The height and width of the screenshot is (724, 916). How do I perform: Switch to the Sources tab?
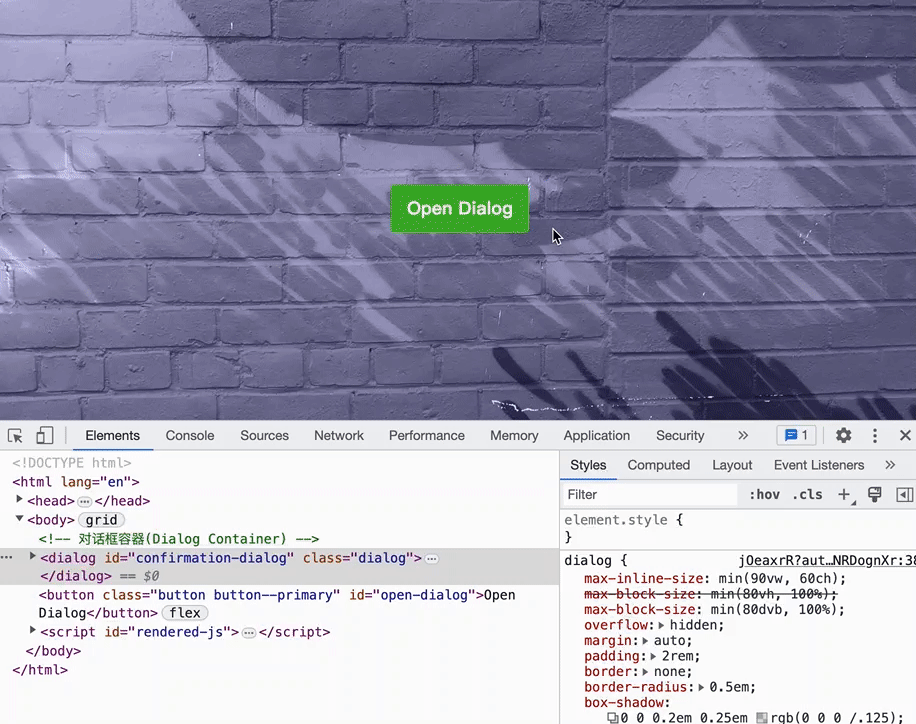(x=264, y=435)
